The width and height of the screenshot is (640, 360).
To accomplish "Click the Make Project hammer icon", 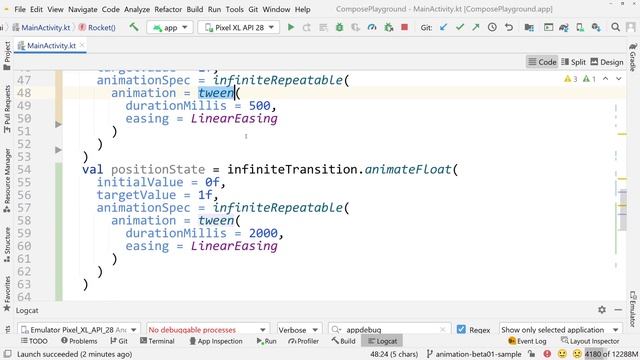I will click(x=134, y=27).
